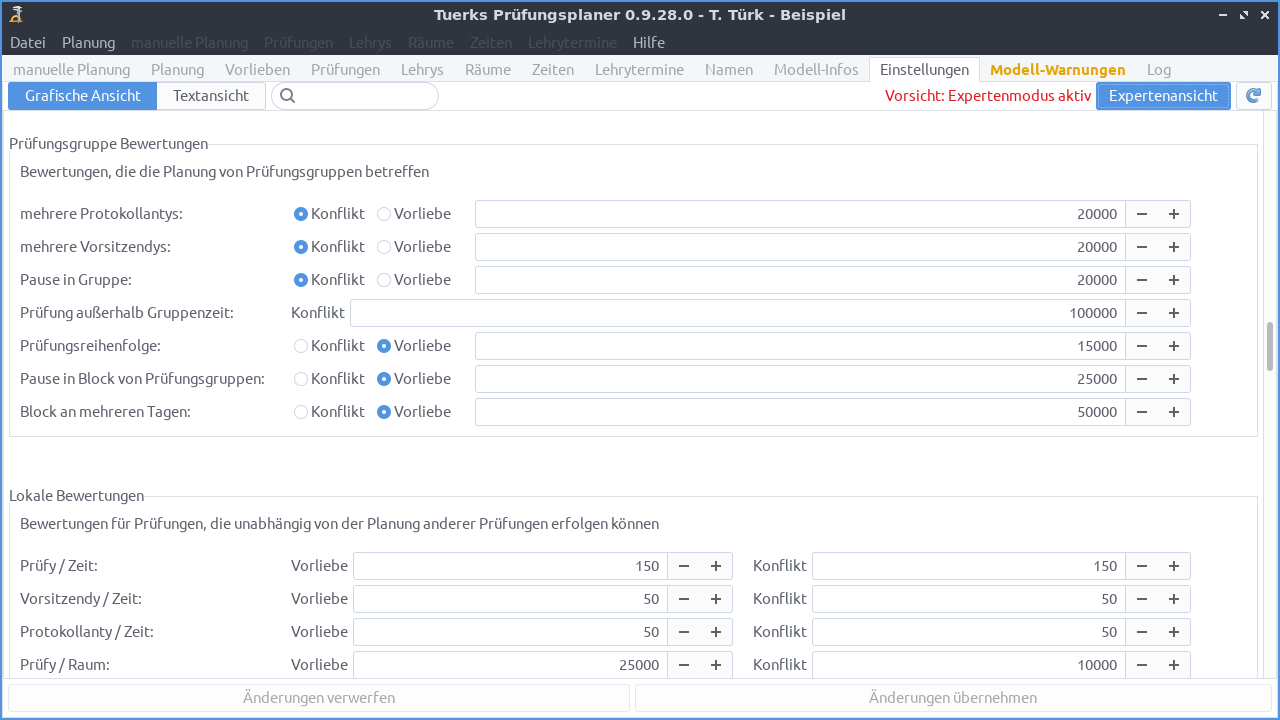Screen dimensions: 1280x720
Task: Increase the Konflikt value for 'Prüfy / Raum'
Action: (x=1173, y=664)
